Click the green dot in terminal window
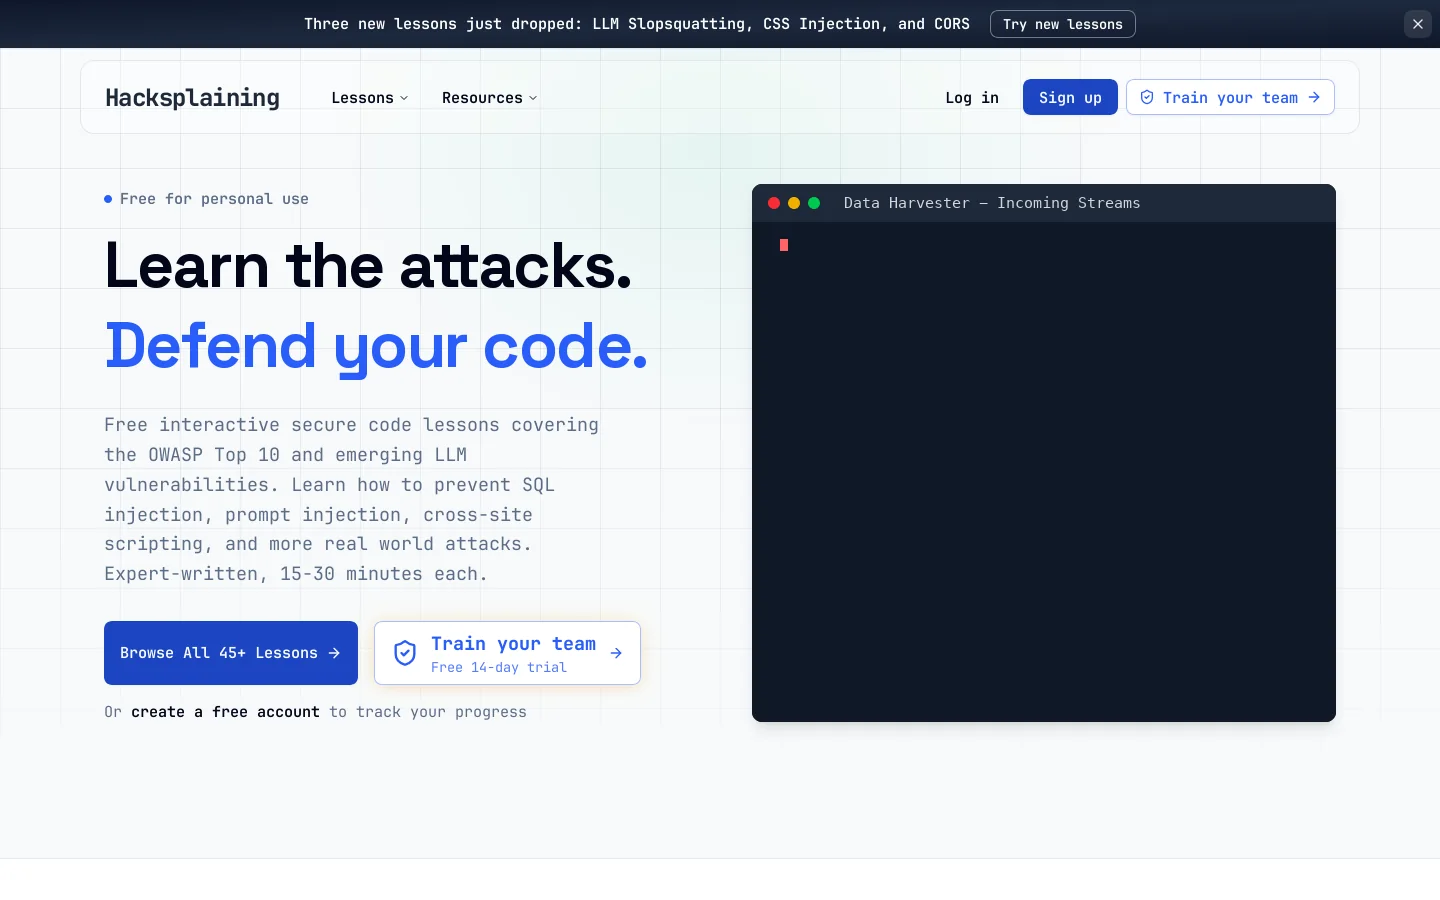Viewport: 1440px width, 900px height. coord(814,203)
